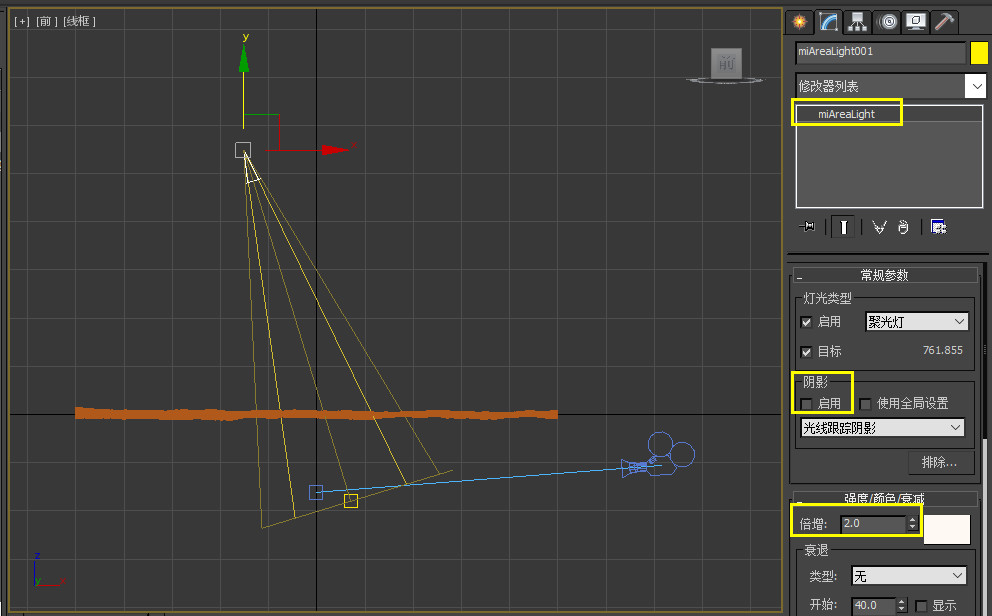
Task: Click the object name field miAreaLight001
Action: (880, 52)
